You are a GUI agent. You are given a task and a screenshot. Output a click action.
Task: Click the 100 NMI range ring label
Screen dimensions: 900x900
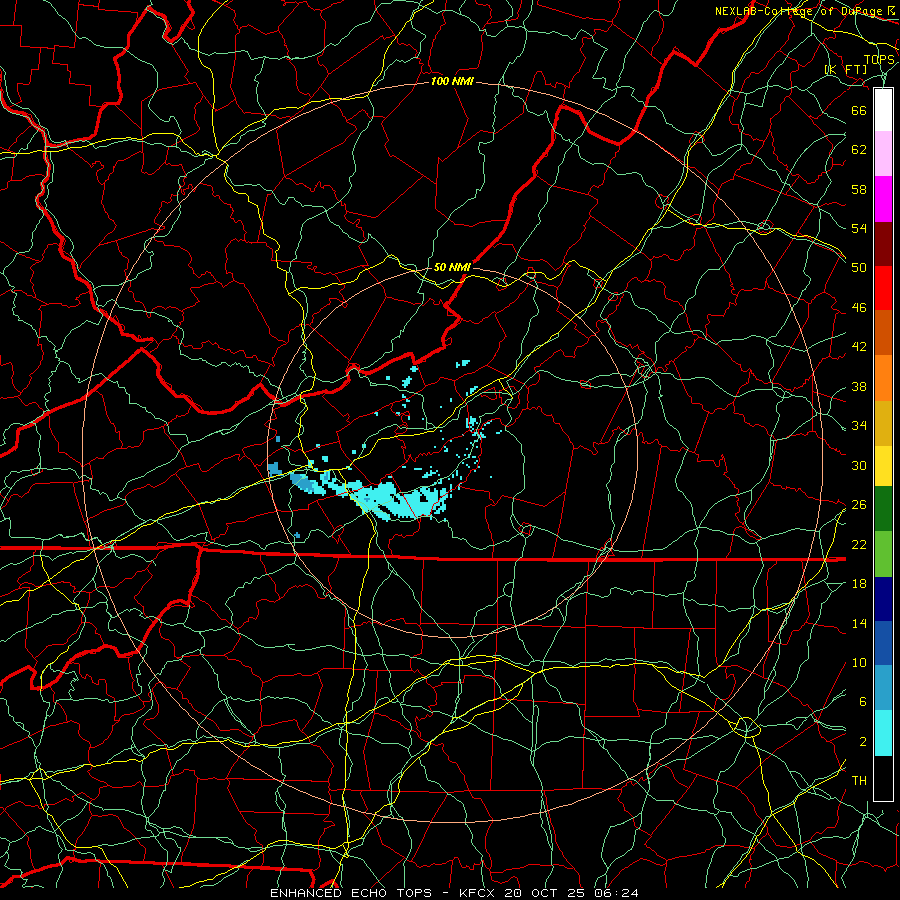click(452, 82)
